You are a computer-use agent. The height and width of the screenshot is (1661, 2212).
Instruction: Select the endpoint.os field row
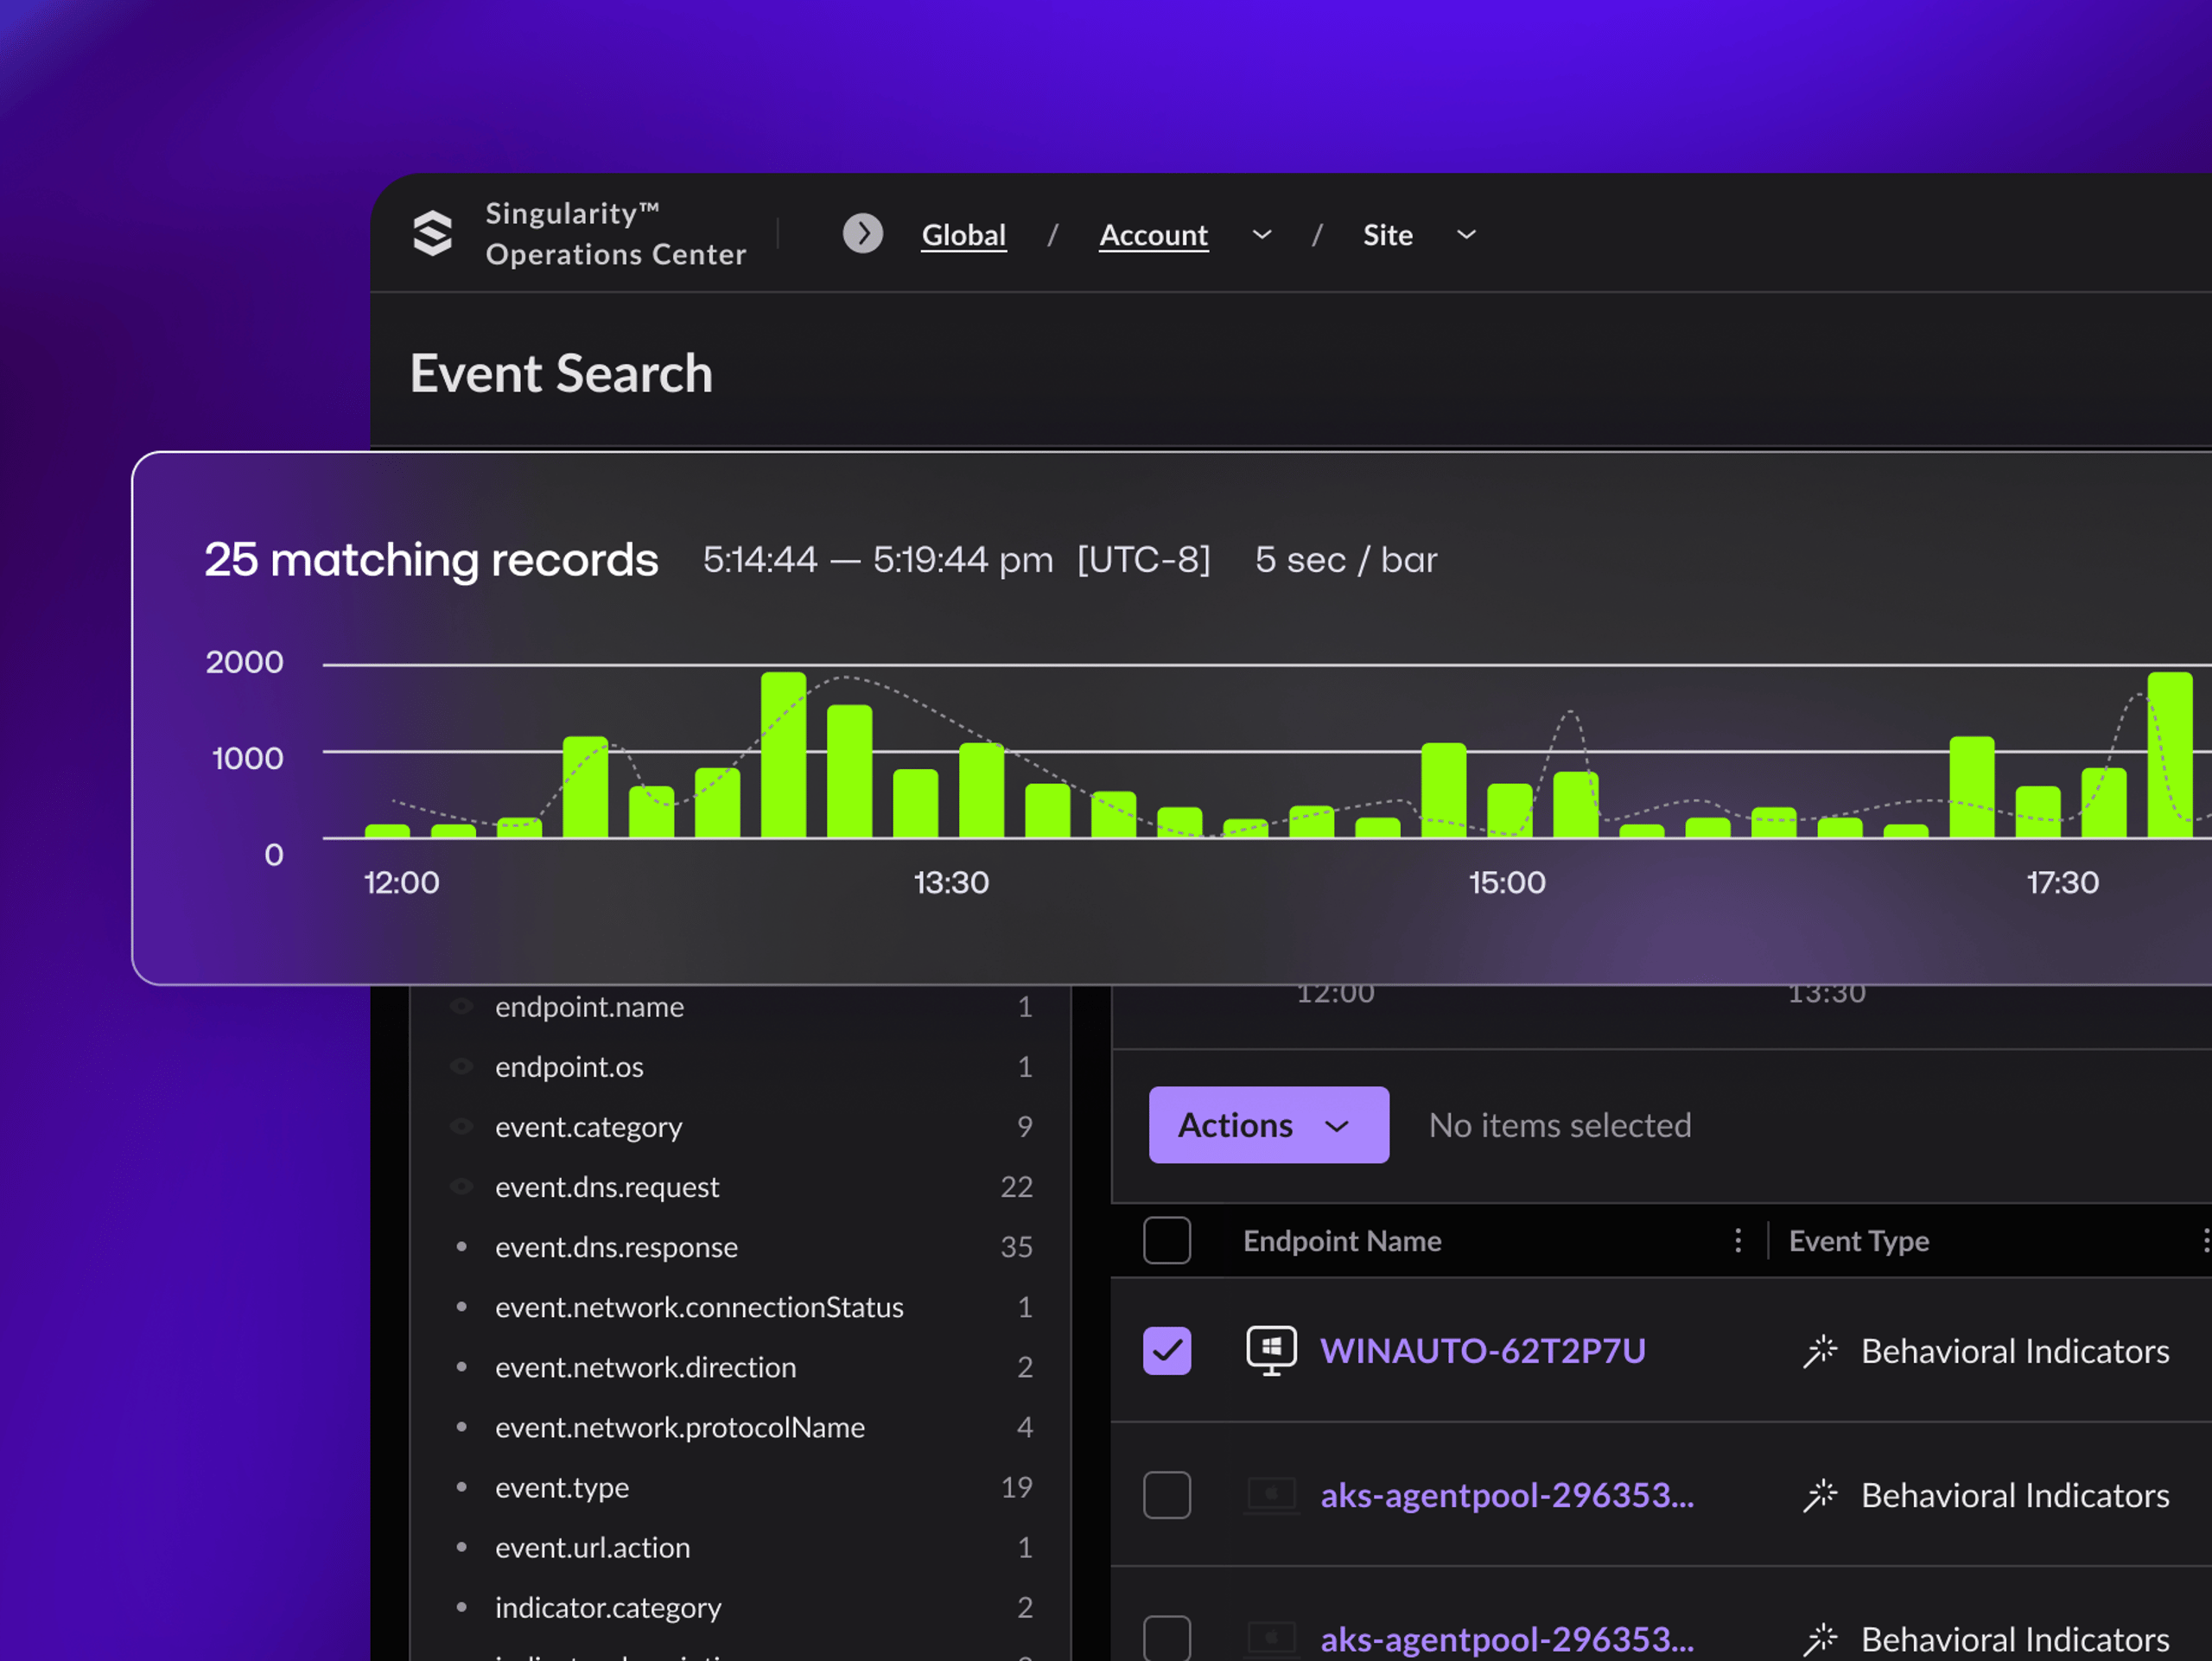pyautogui.click(x=740, y=1066)
